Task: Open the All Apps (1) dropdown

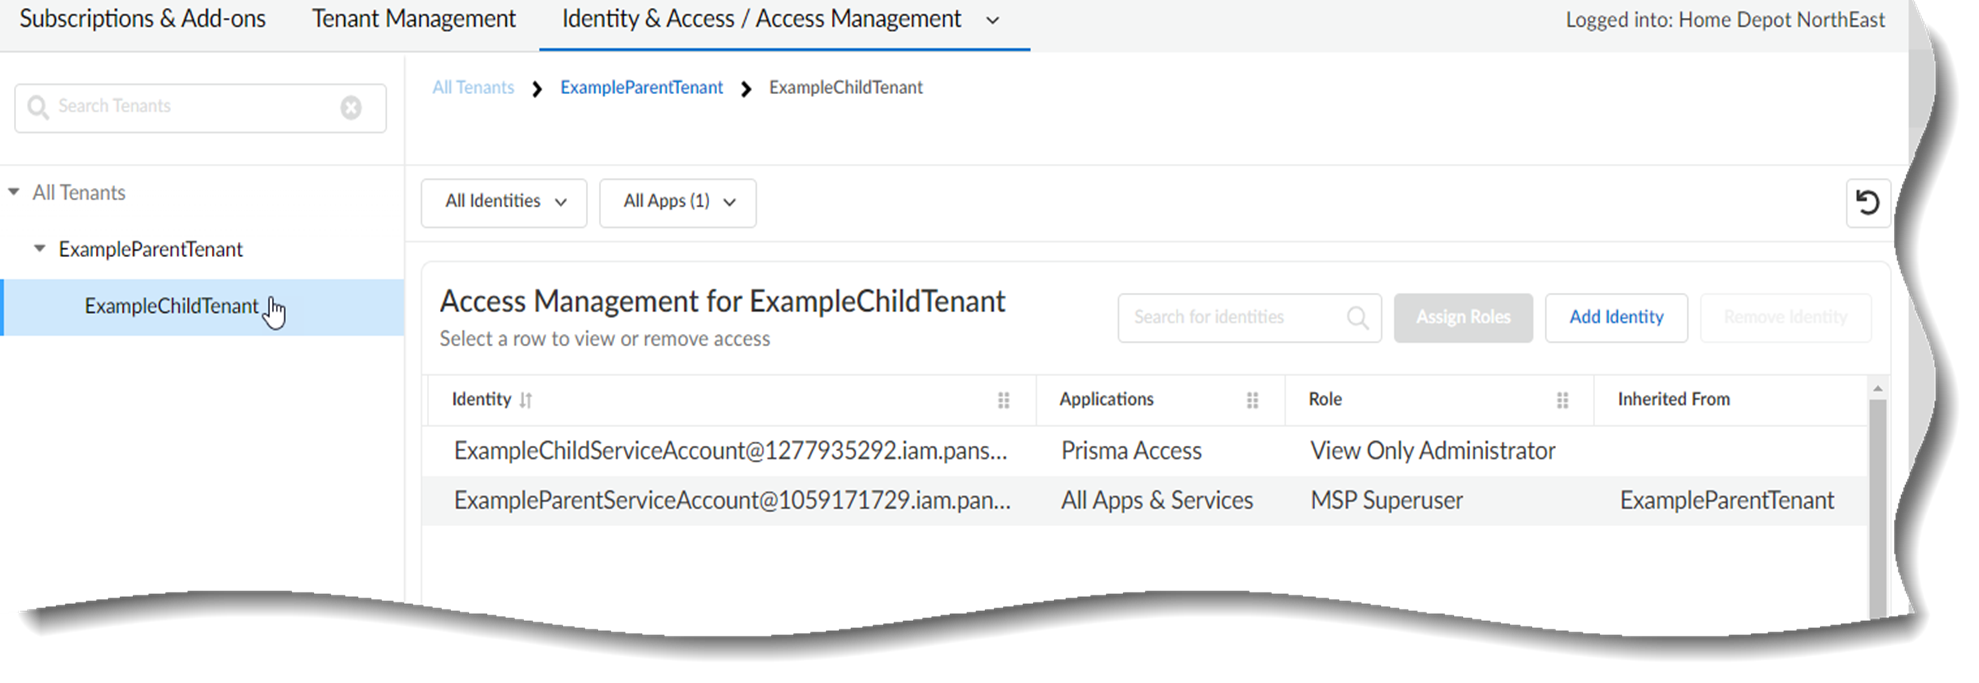Action: click(x=678, y=202)
